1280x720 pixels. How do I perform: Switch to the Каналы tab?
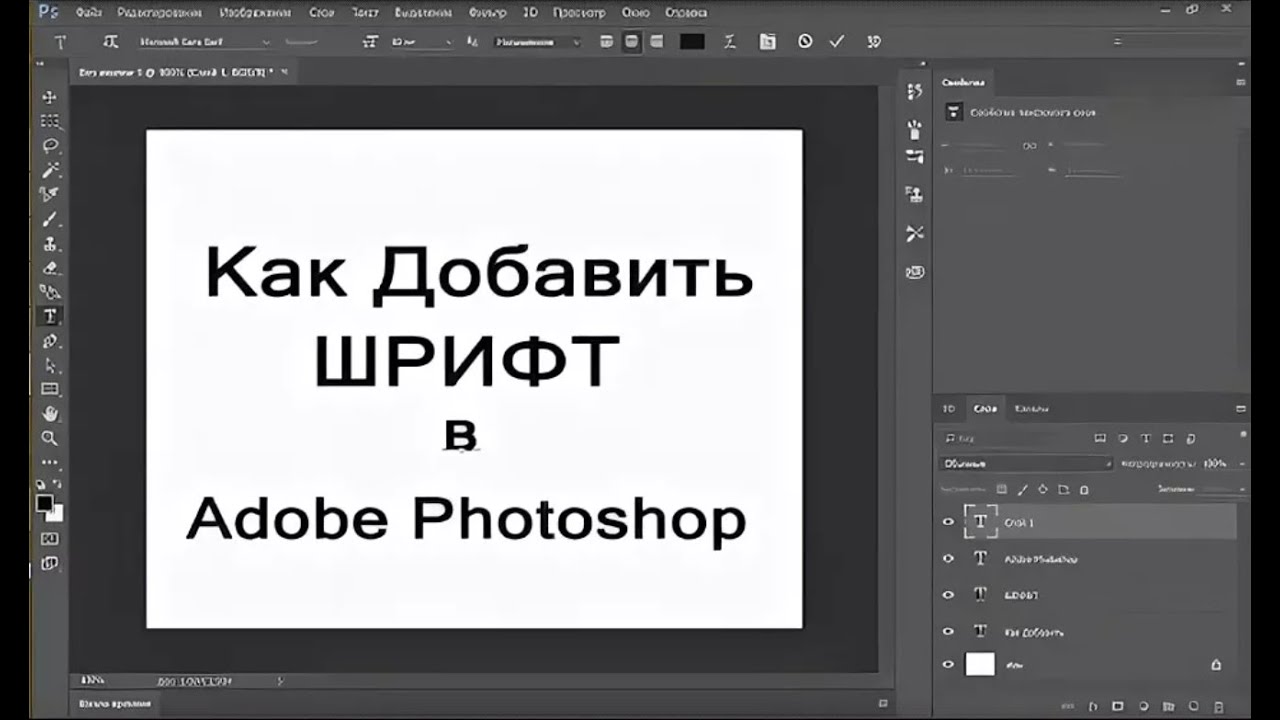point(1031,409)
